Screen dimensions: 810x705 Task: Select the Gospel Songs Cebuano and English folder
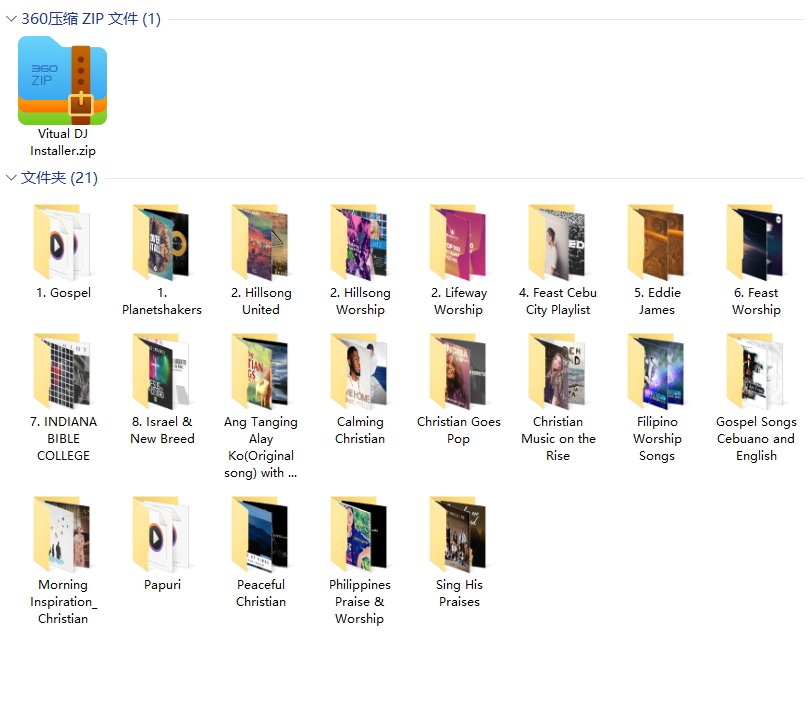pos(756,372)
